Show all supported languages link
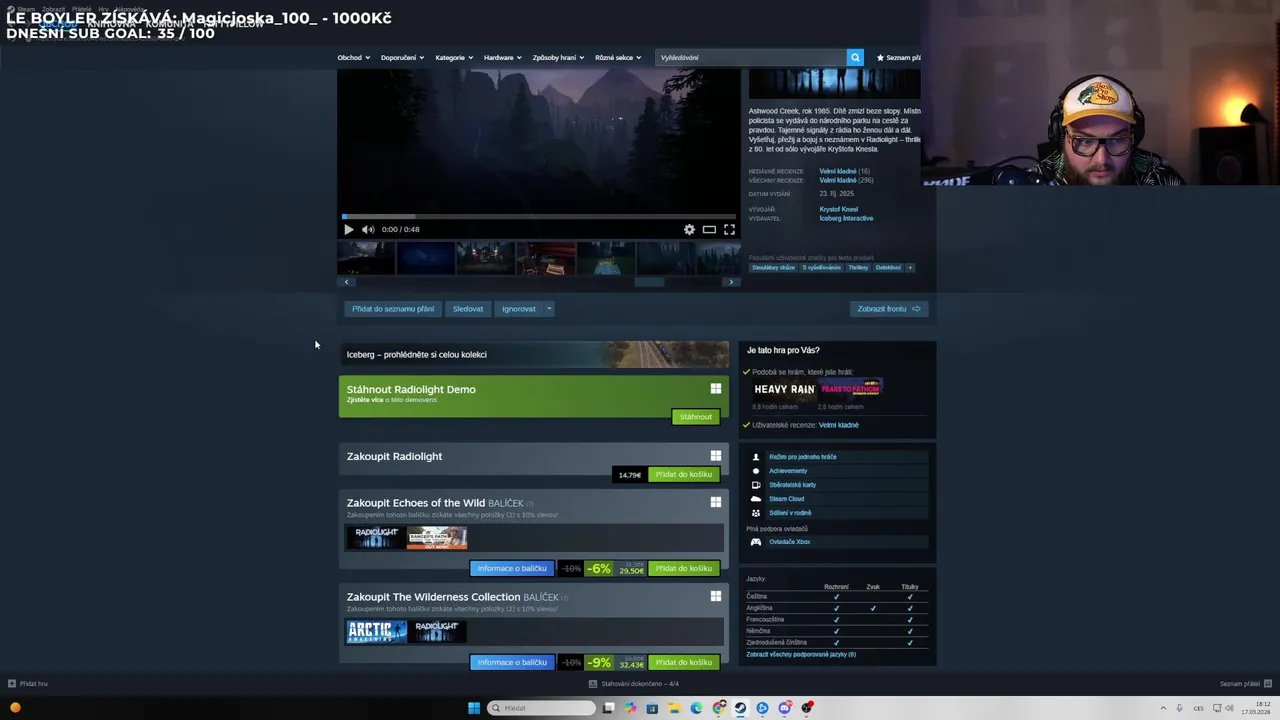 point(801,654)
